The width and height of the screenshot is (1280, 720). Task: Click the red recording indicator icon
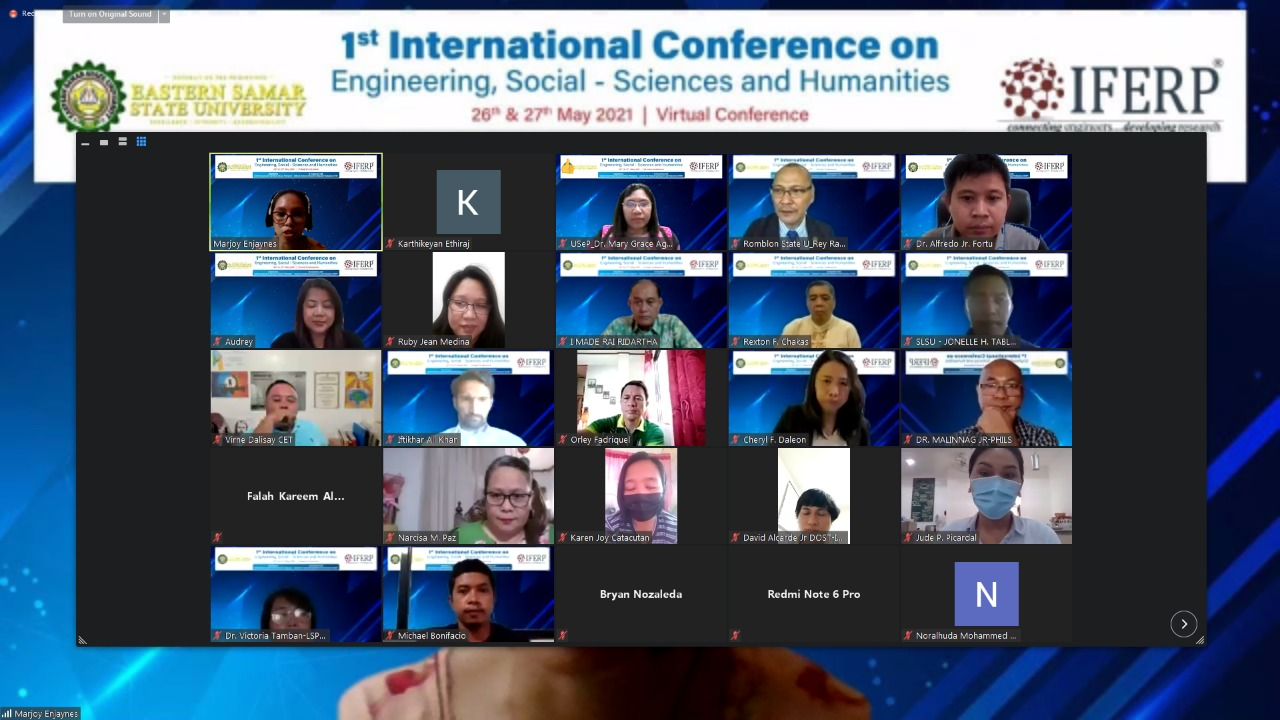coord(13,14)
